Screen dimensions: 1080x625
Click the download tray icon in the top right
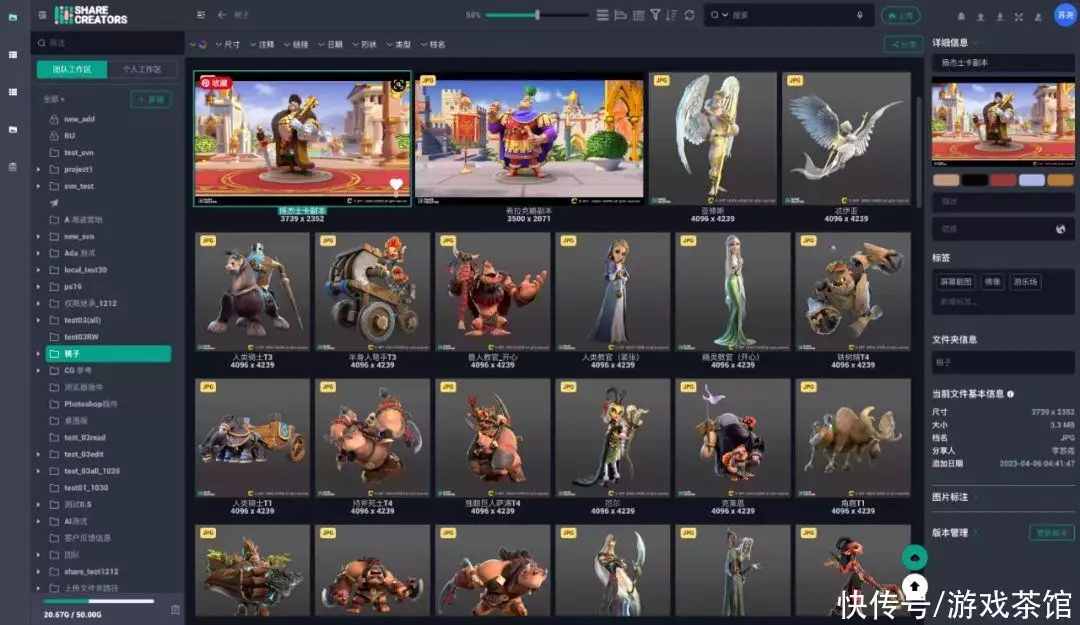999,17
